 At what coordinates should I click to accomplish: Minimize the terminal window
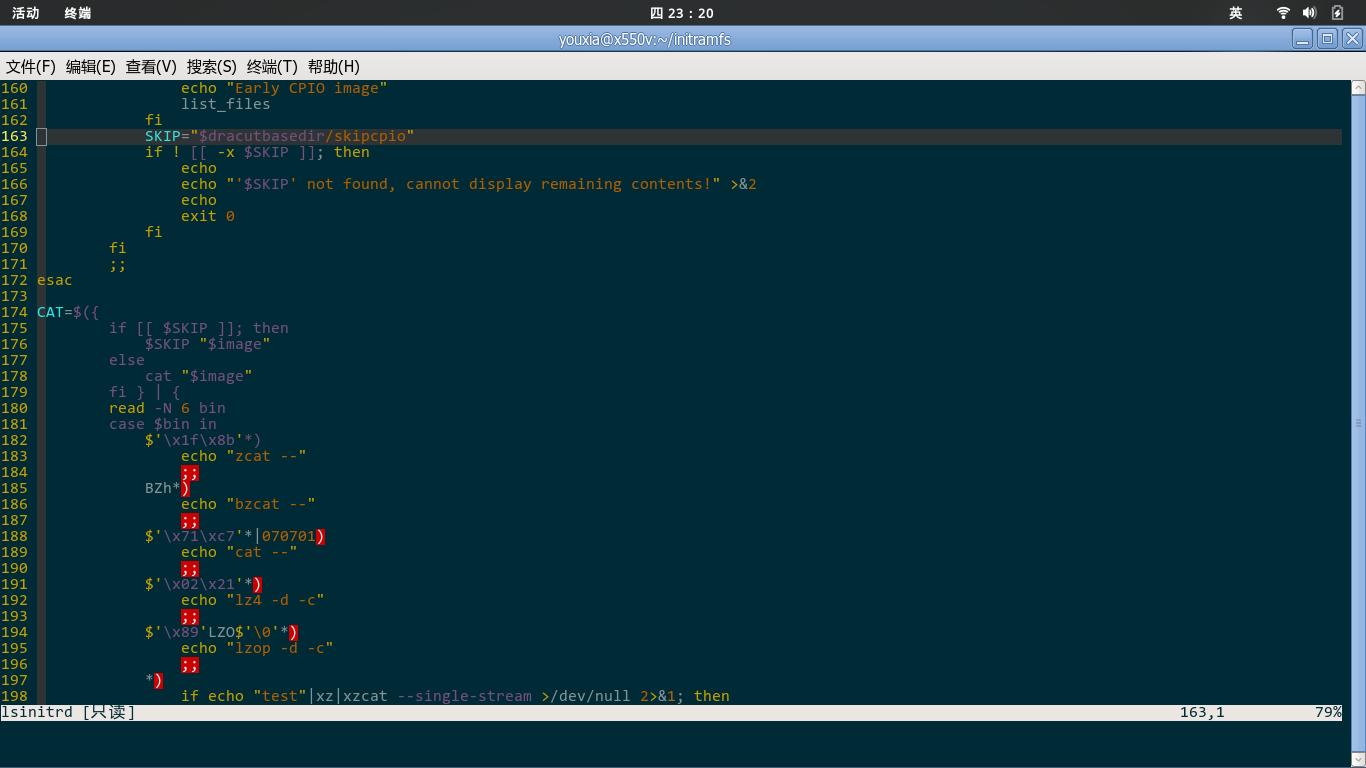tap(1302, 39)
